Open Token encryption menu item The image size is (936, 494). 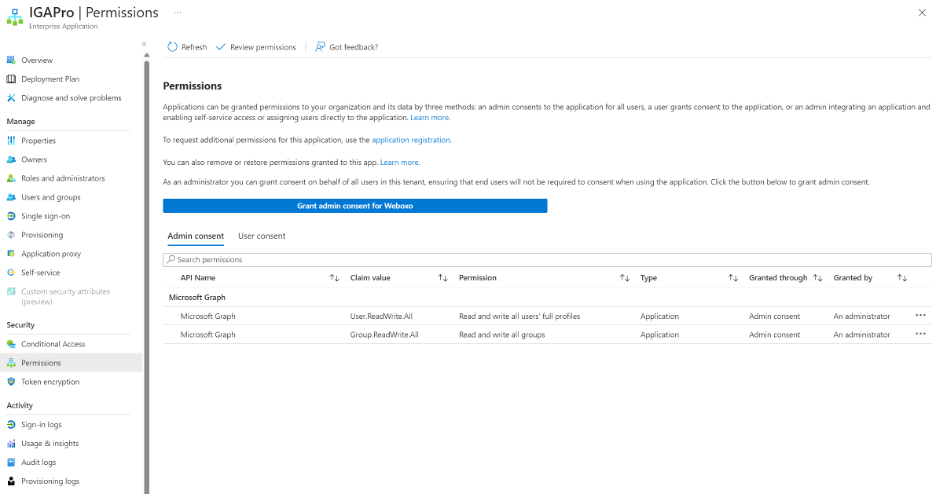point(50,382)
